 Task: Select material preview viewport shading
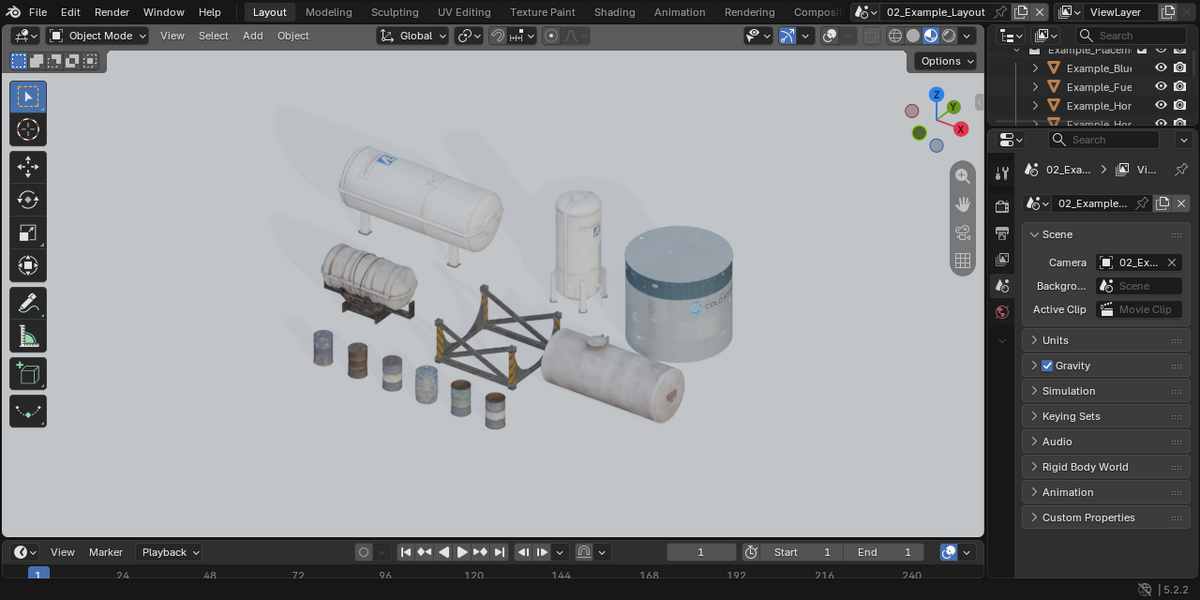(931, 36)
